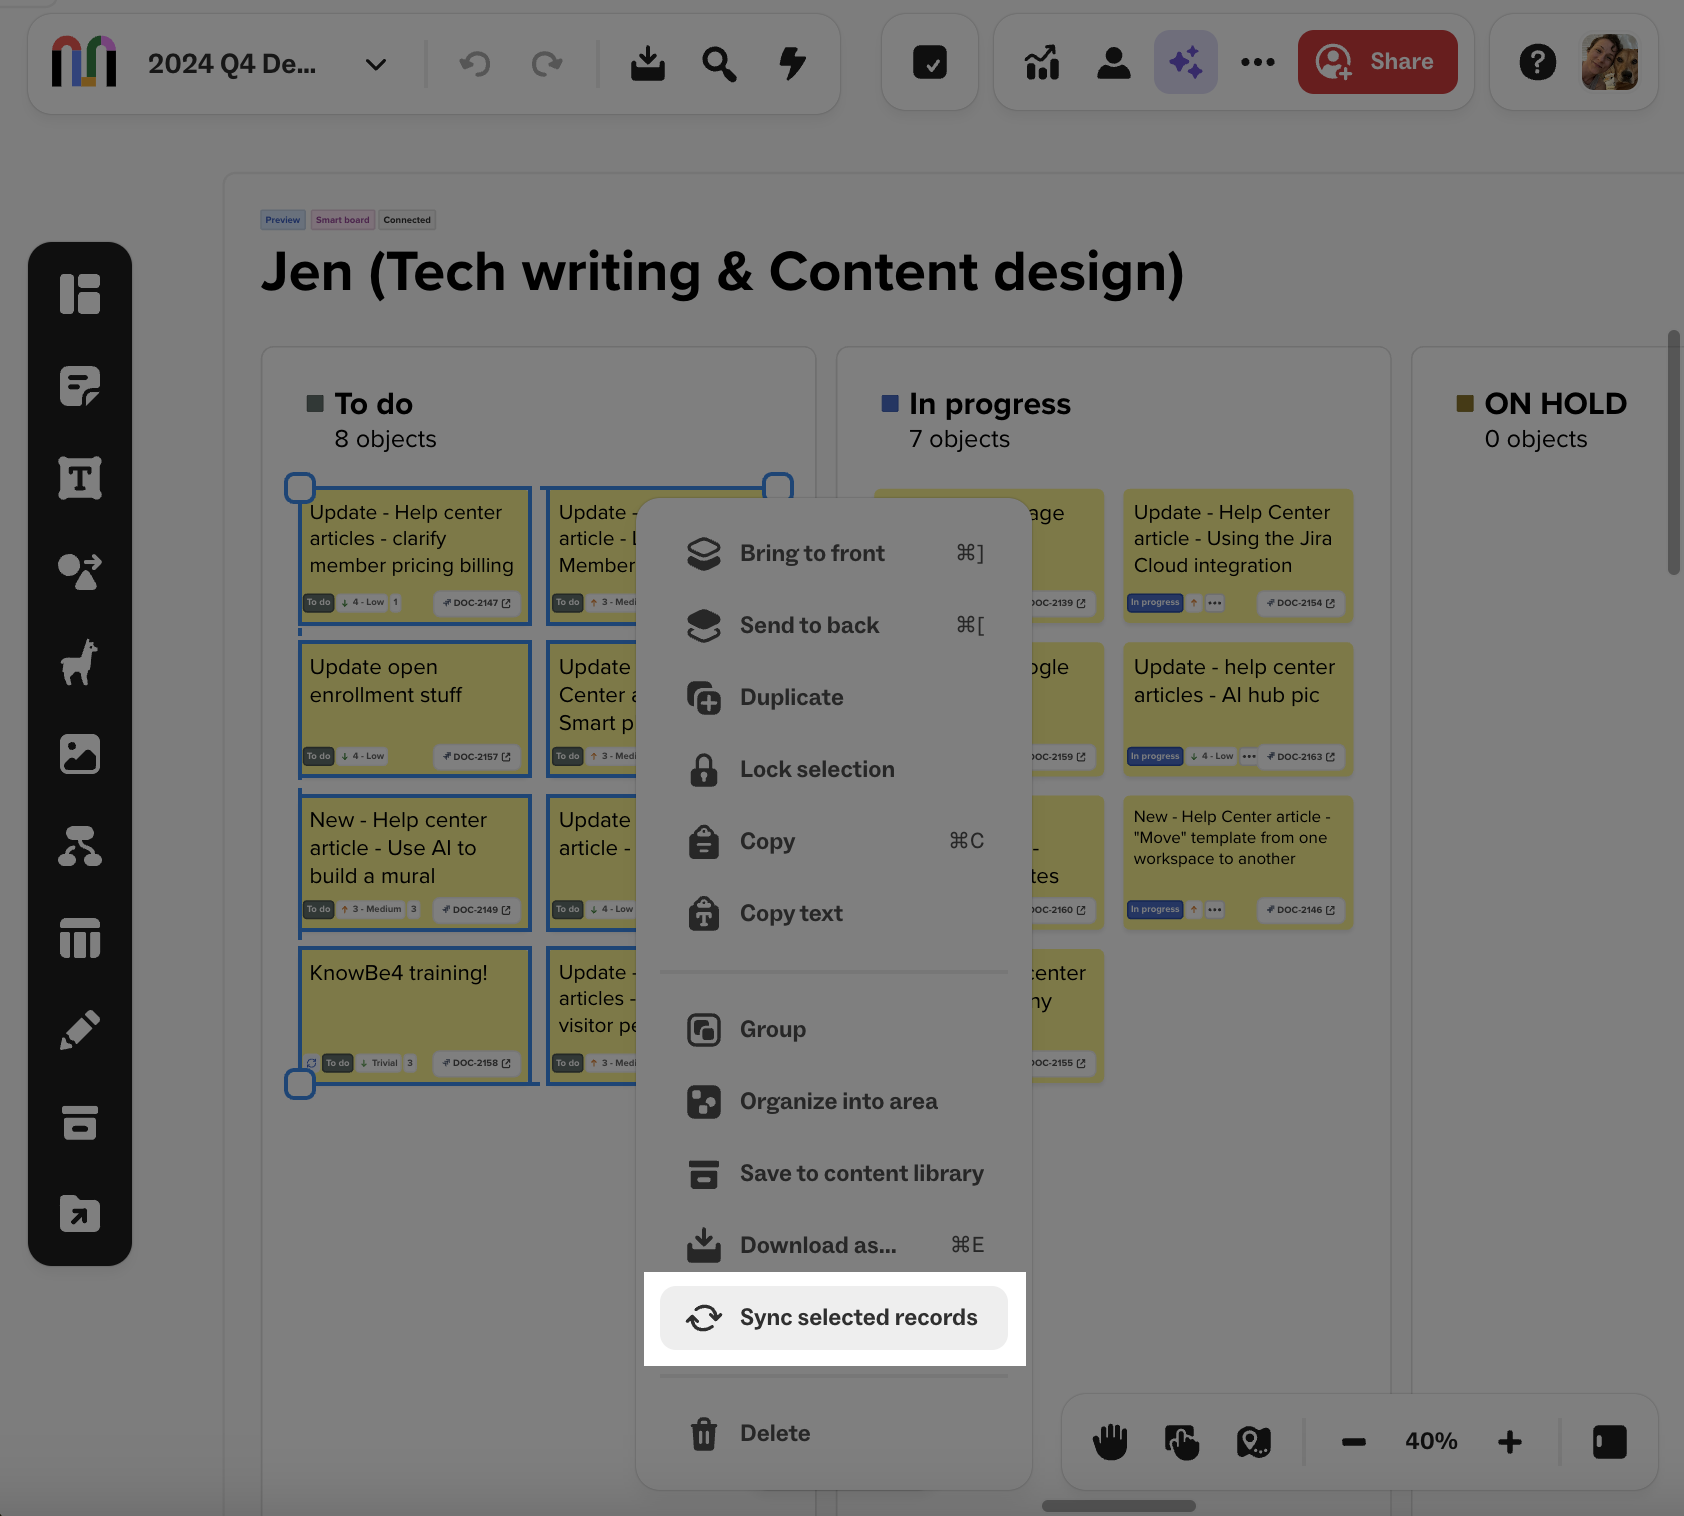Expand the ellipsis on Jira Cloud integration card
This screenshot has width=1684, height=1516.
point(1215,603)
